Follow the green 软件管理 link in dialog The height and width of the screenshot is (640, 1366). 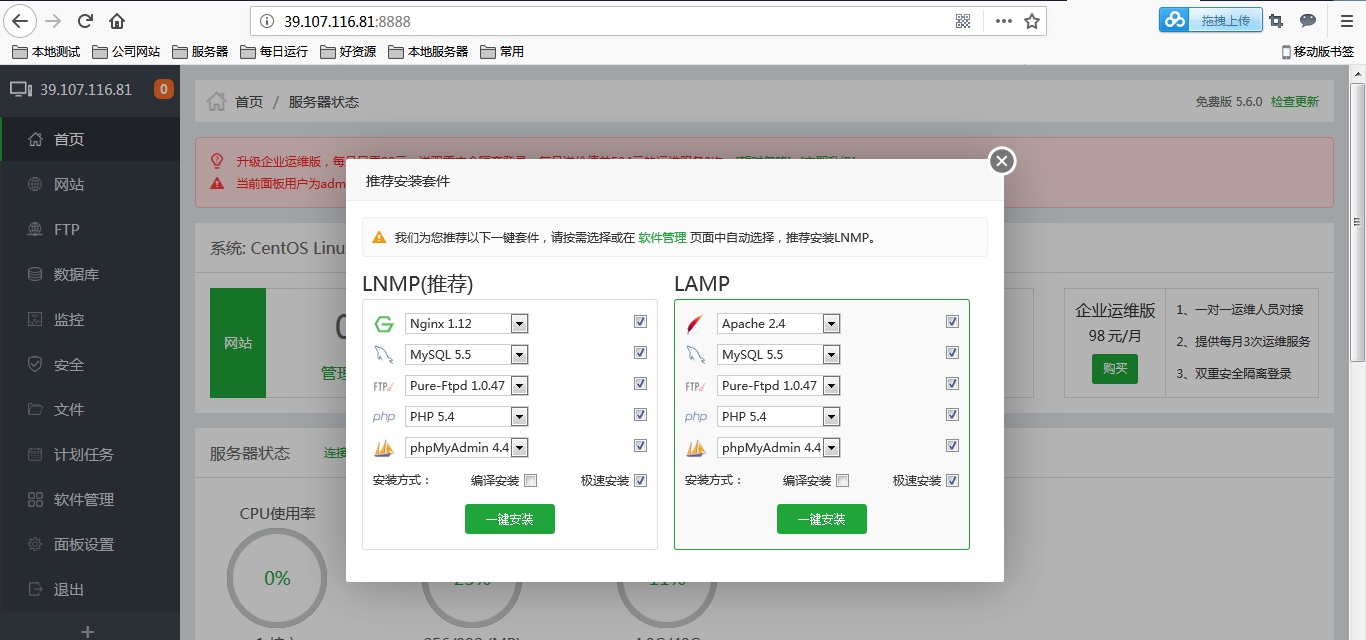pyautogui.click(x=662, y=238)
